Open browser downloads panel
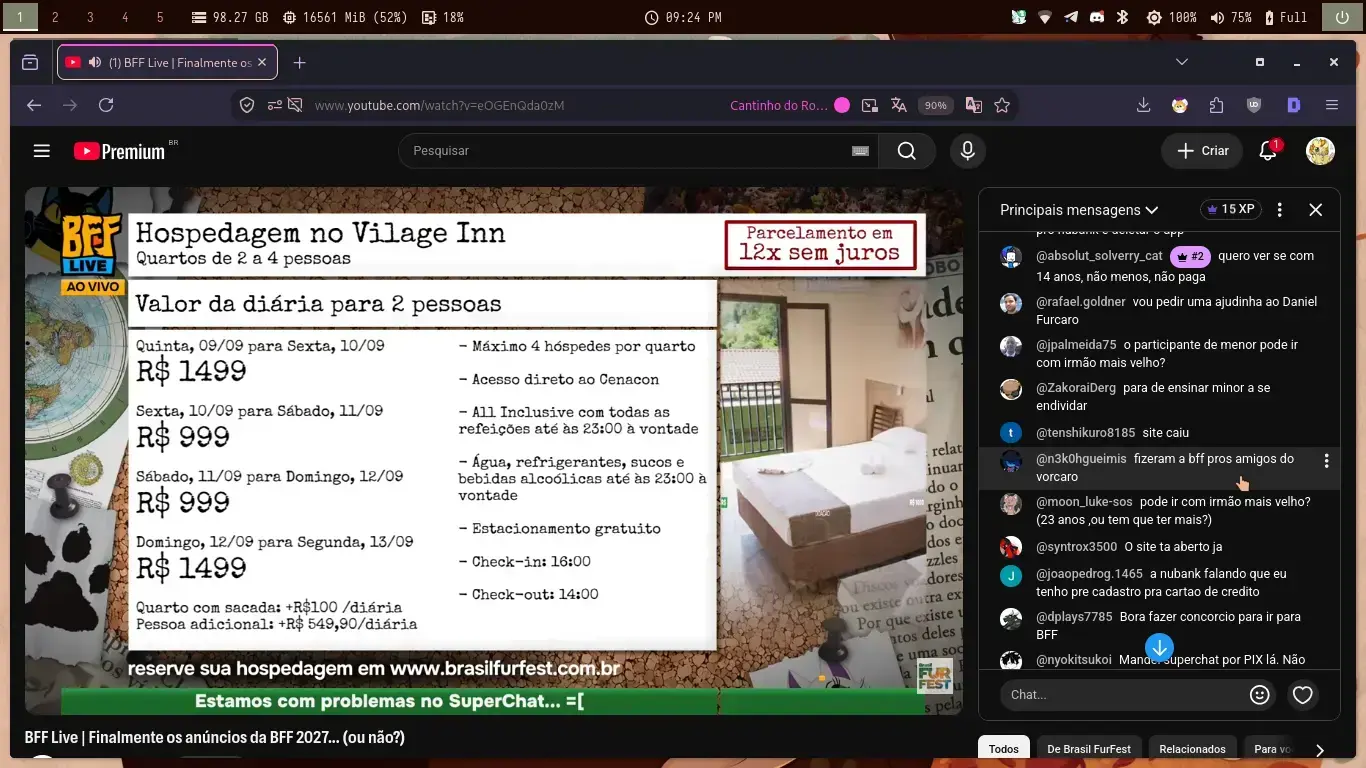Screen dimensions: 1366x768 click(1144, 105)
